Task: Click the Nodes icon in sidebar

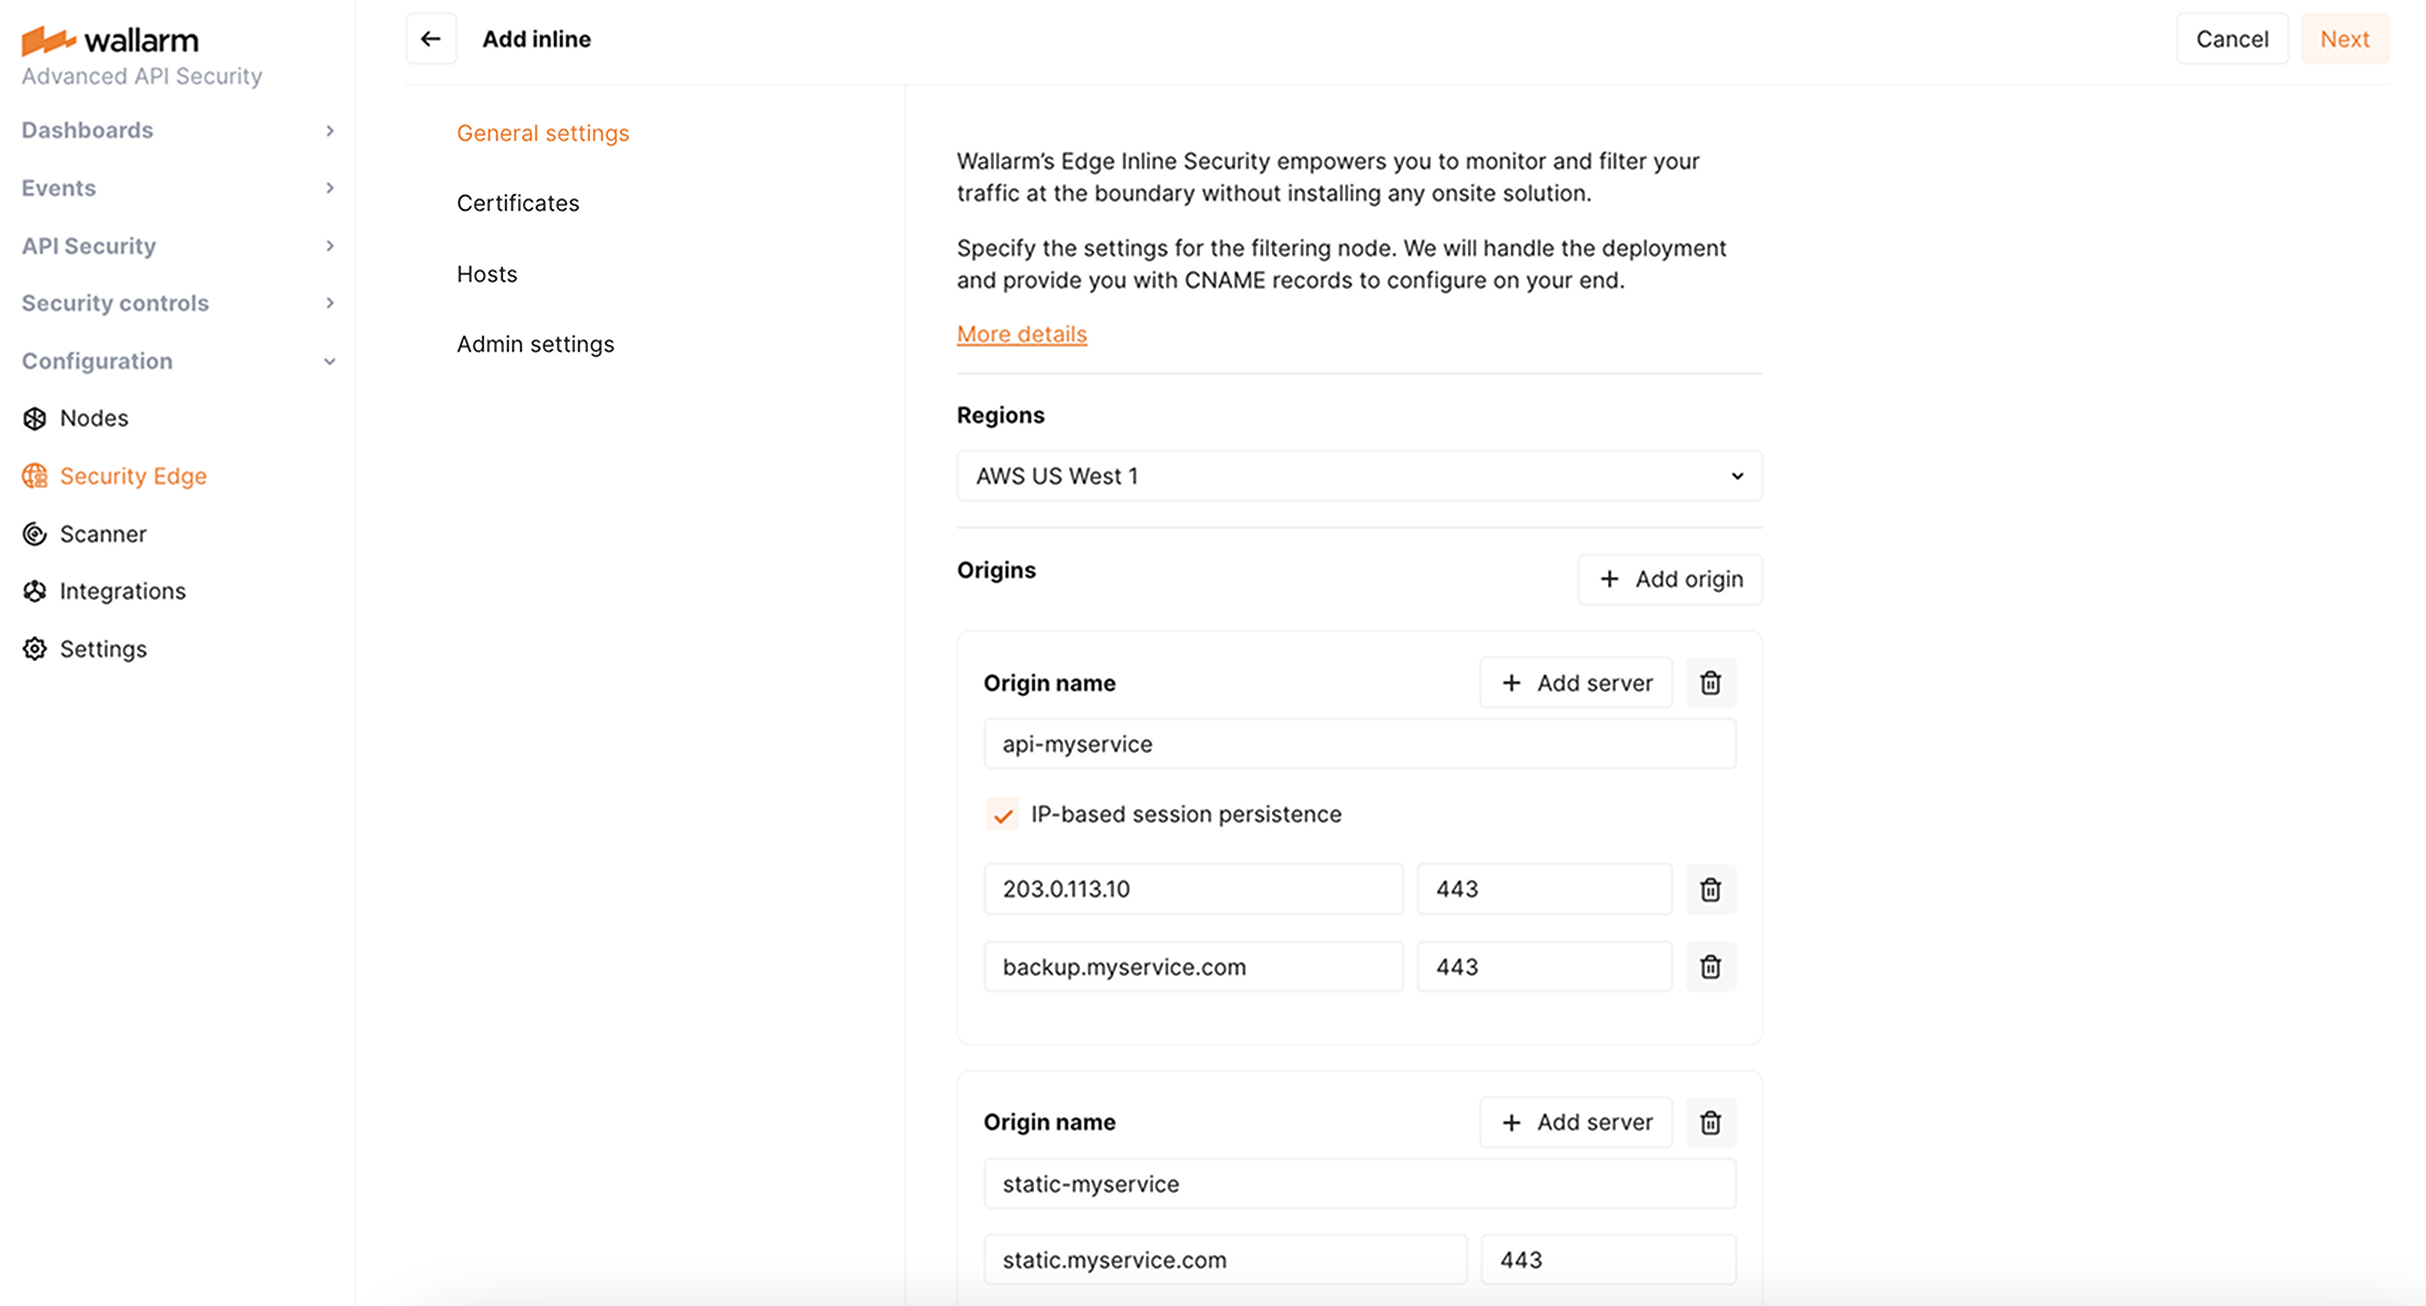Action: coord(35,418)
